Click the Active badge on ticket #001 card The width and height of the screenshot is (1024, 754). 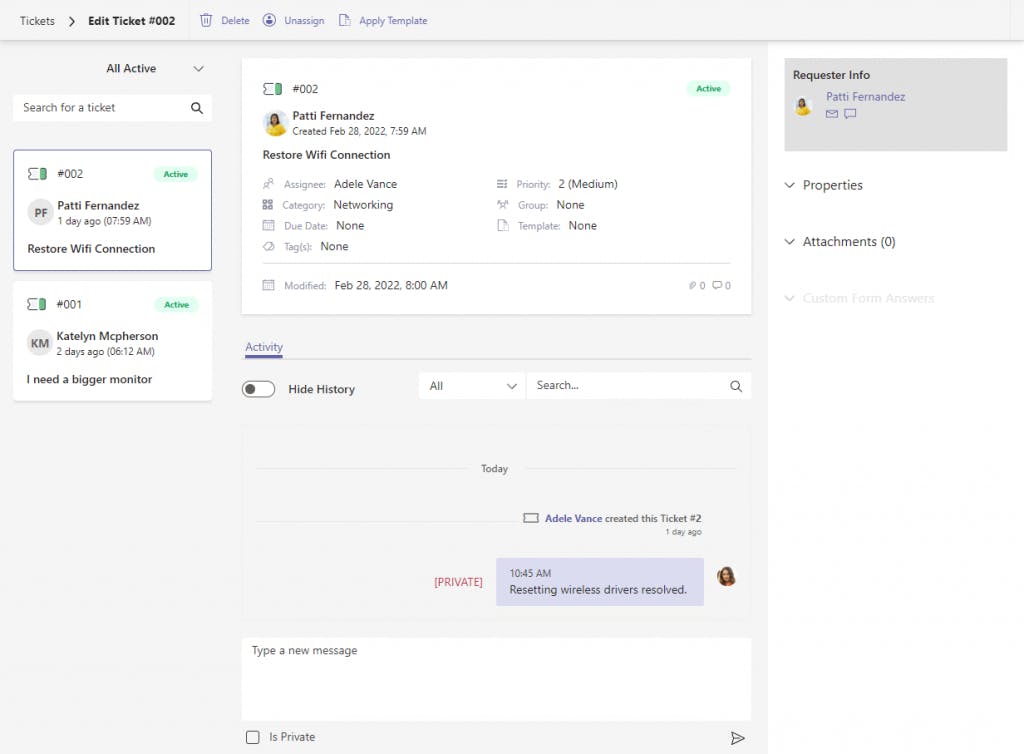click(176, 305)
